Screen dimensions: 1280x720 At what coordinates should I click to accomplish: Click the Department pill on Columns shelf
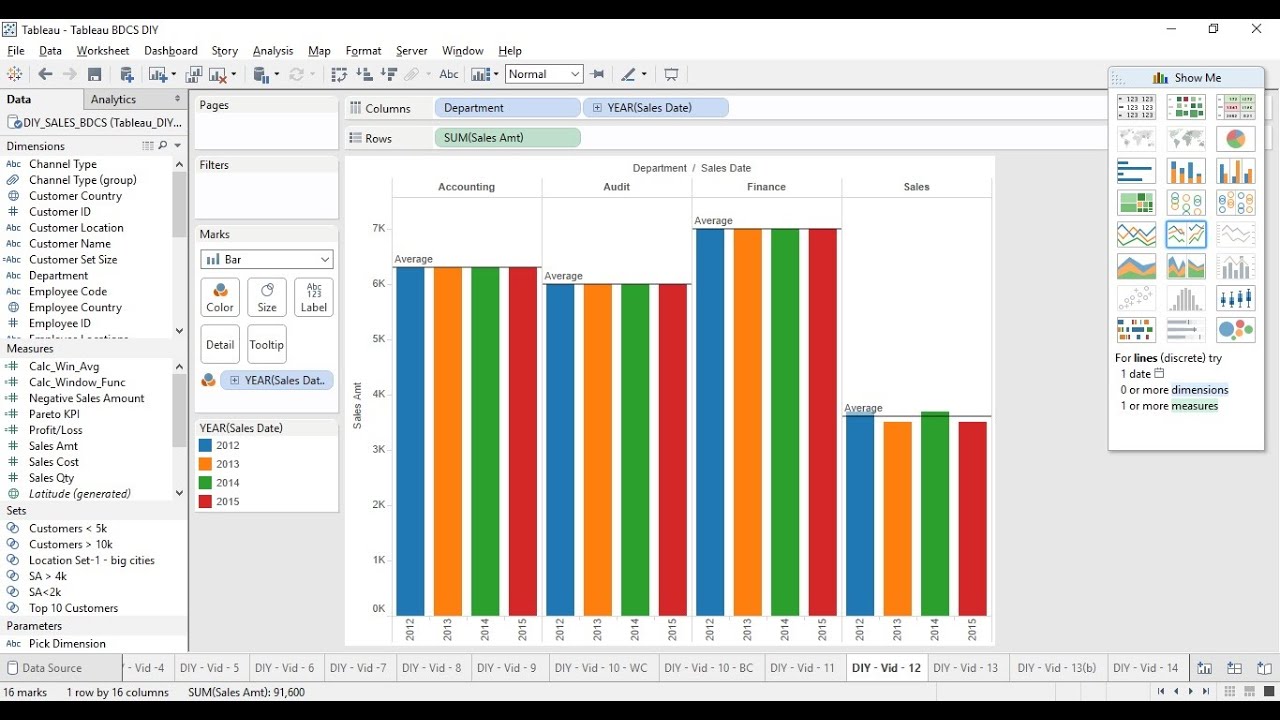point(507,108)
